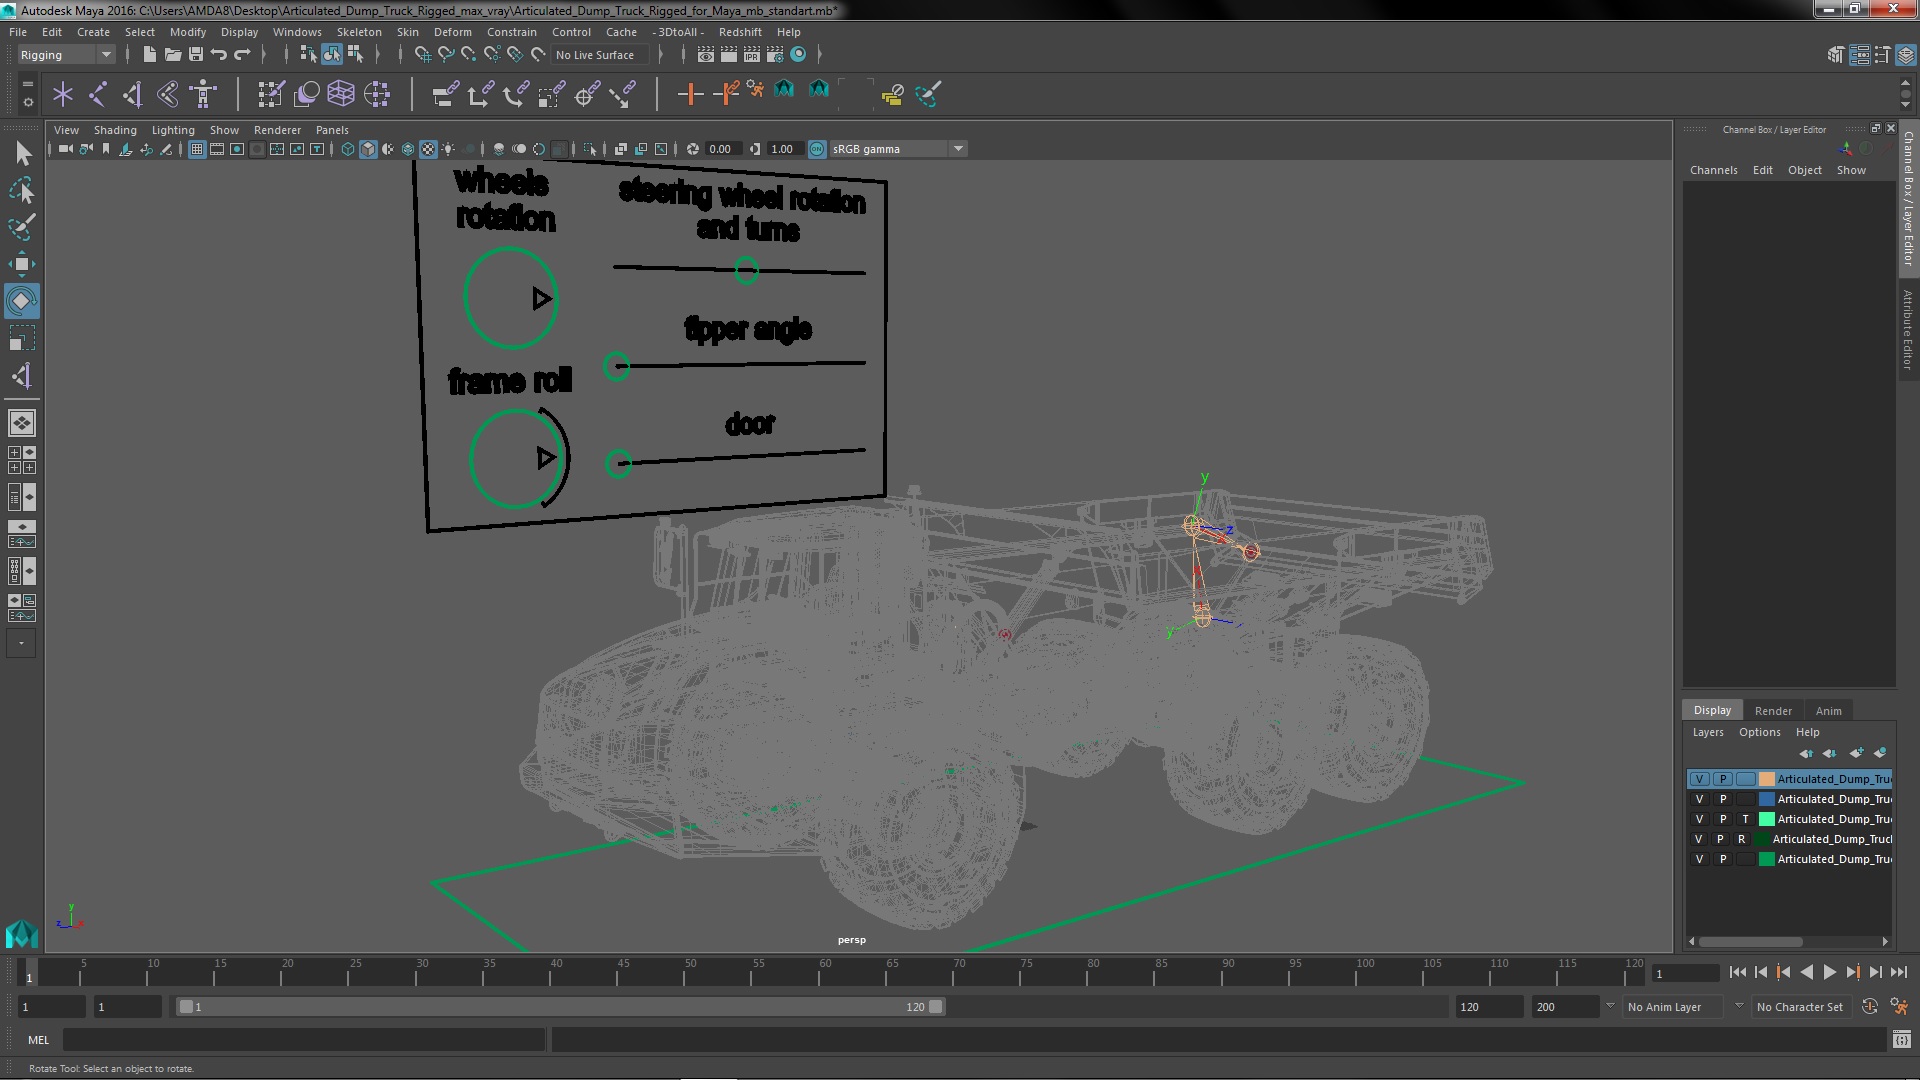Click the Create Joint shelf icon
The height and width of the screenshot is (1080, 1920).
coord(98,94)
